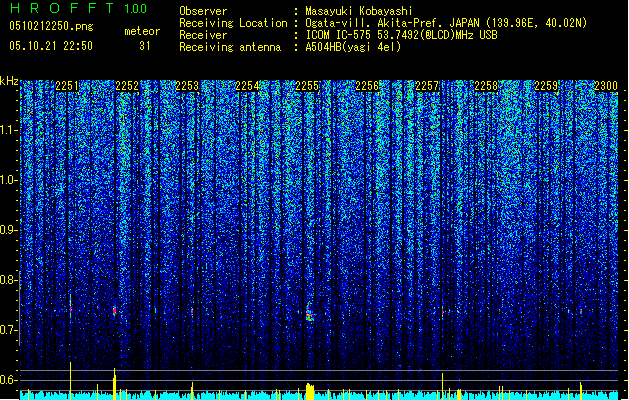Click the Receiving antenna label
The height and width of the screenshot is (400, 629).
[230, 47]
